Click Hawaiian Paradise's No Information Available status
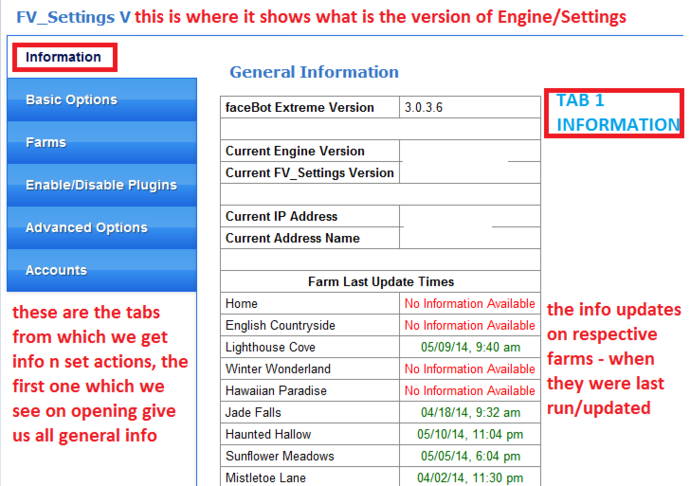 (470, 391)
